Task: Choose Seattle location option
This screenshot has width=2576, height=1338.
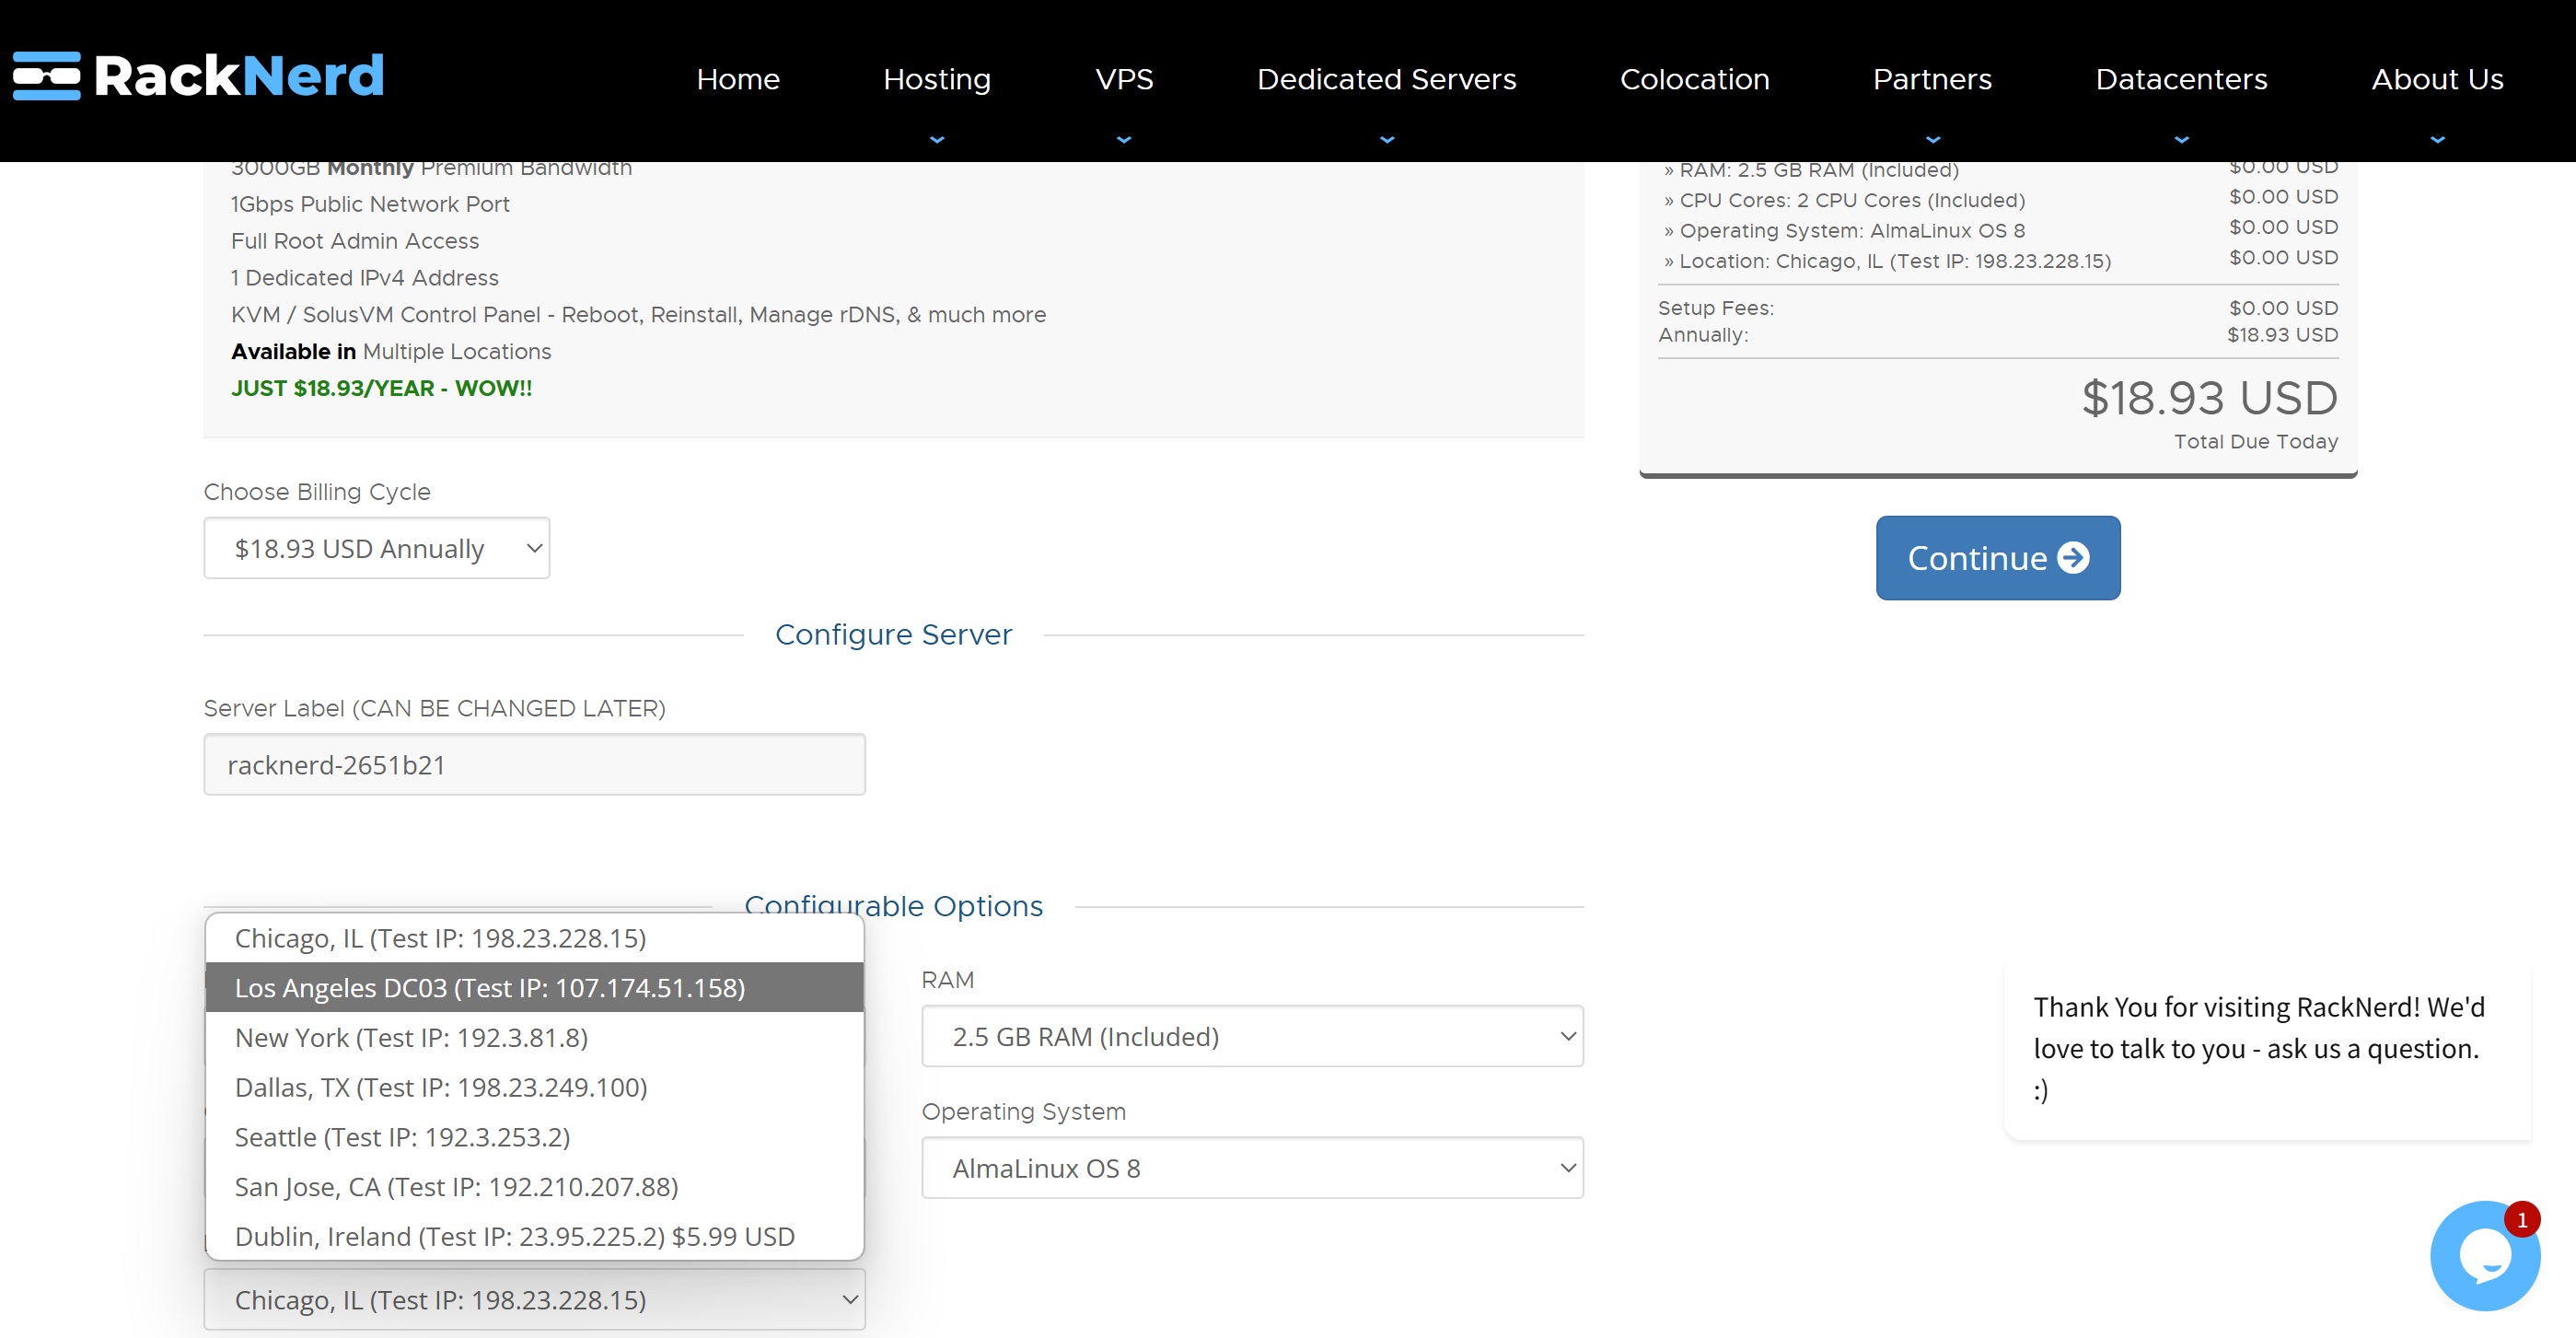Action: tap(534, 1137)
